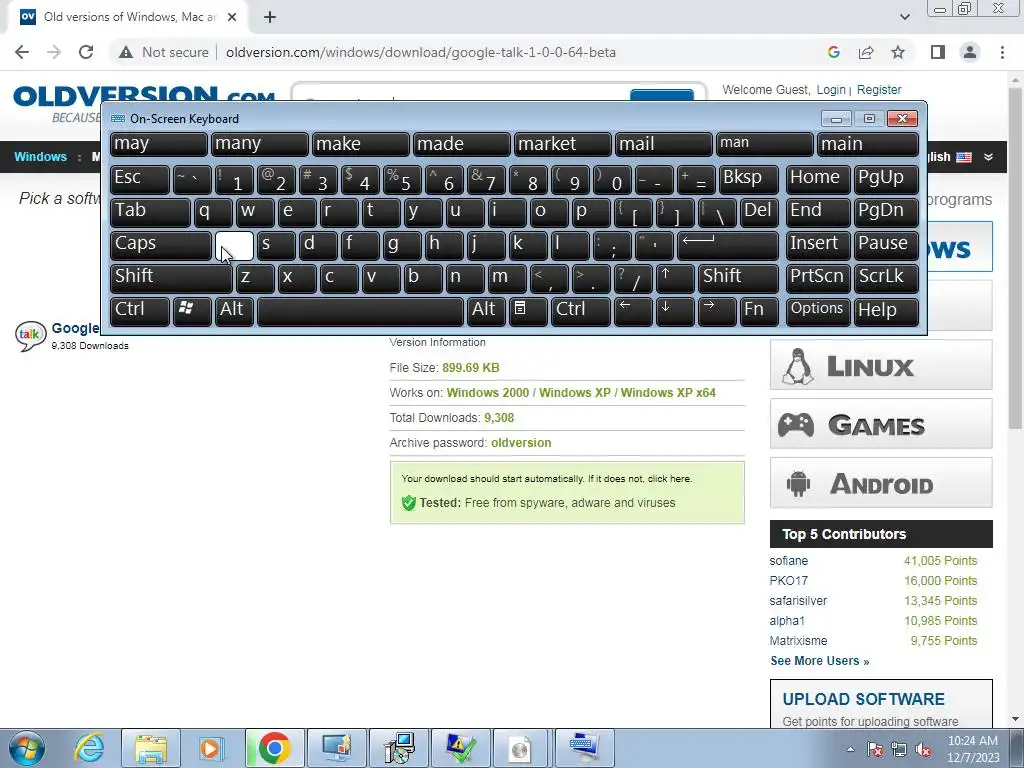
Task: Close the Old versions of Windows tab
Action: (x=232, y=18)
